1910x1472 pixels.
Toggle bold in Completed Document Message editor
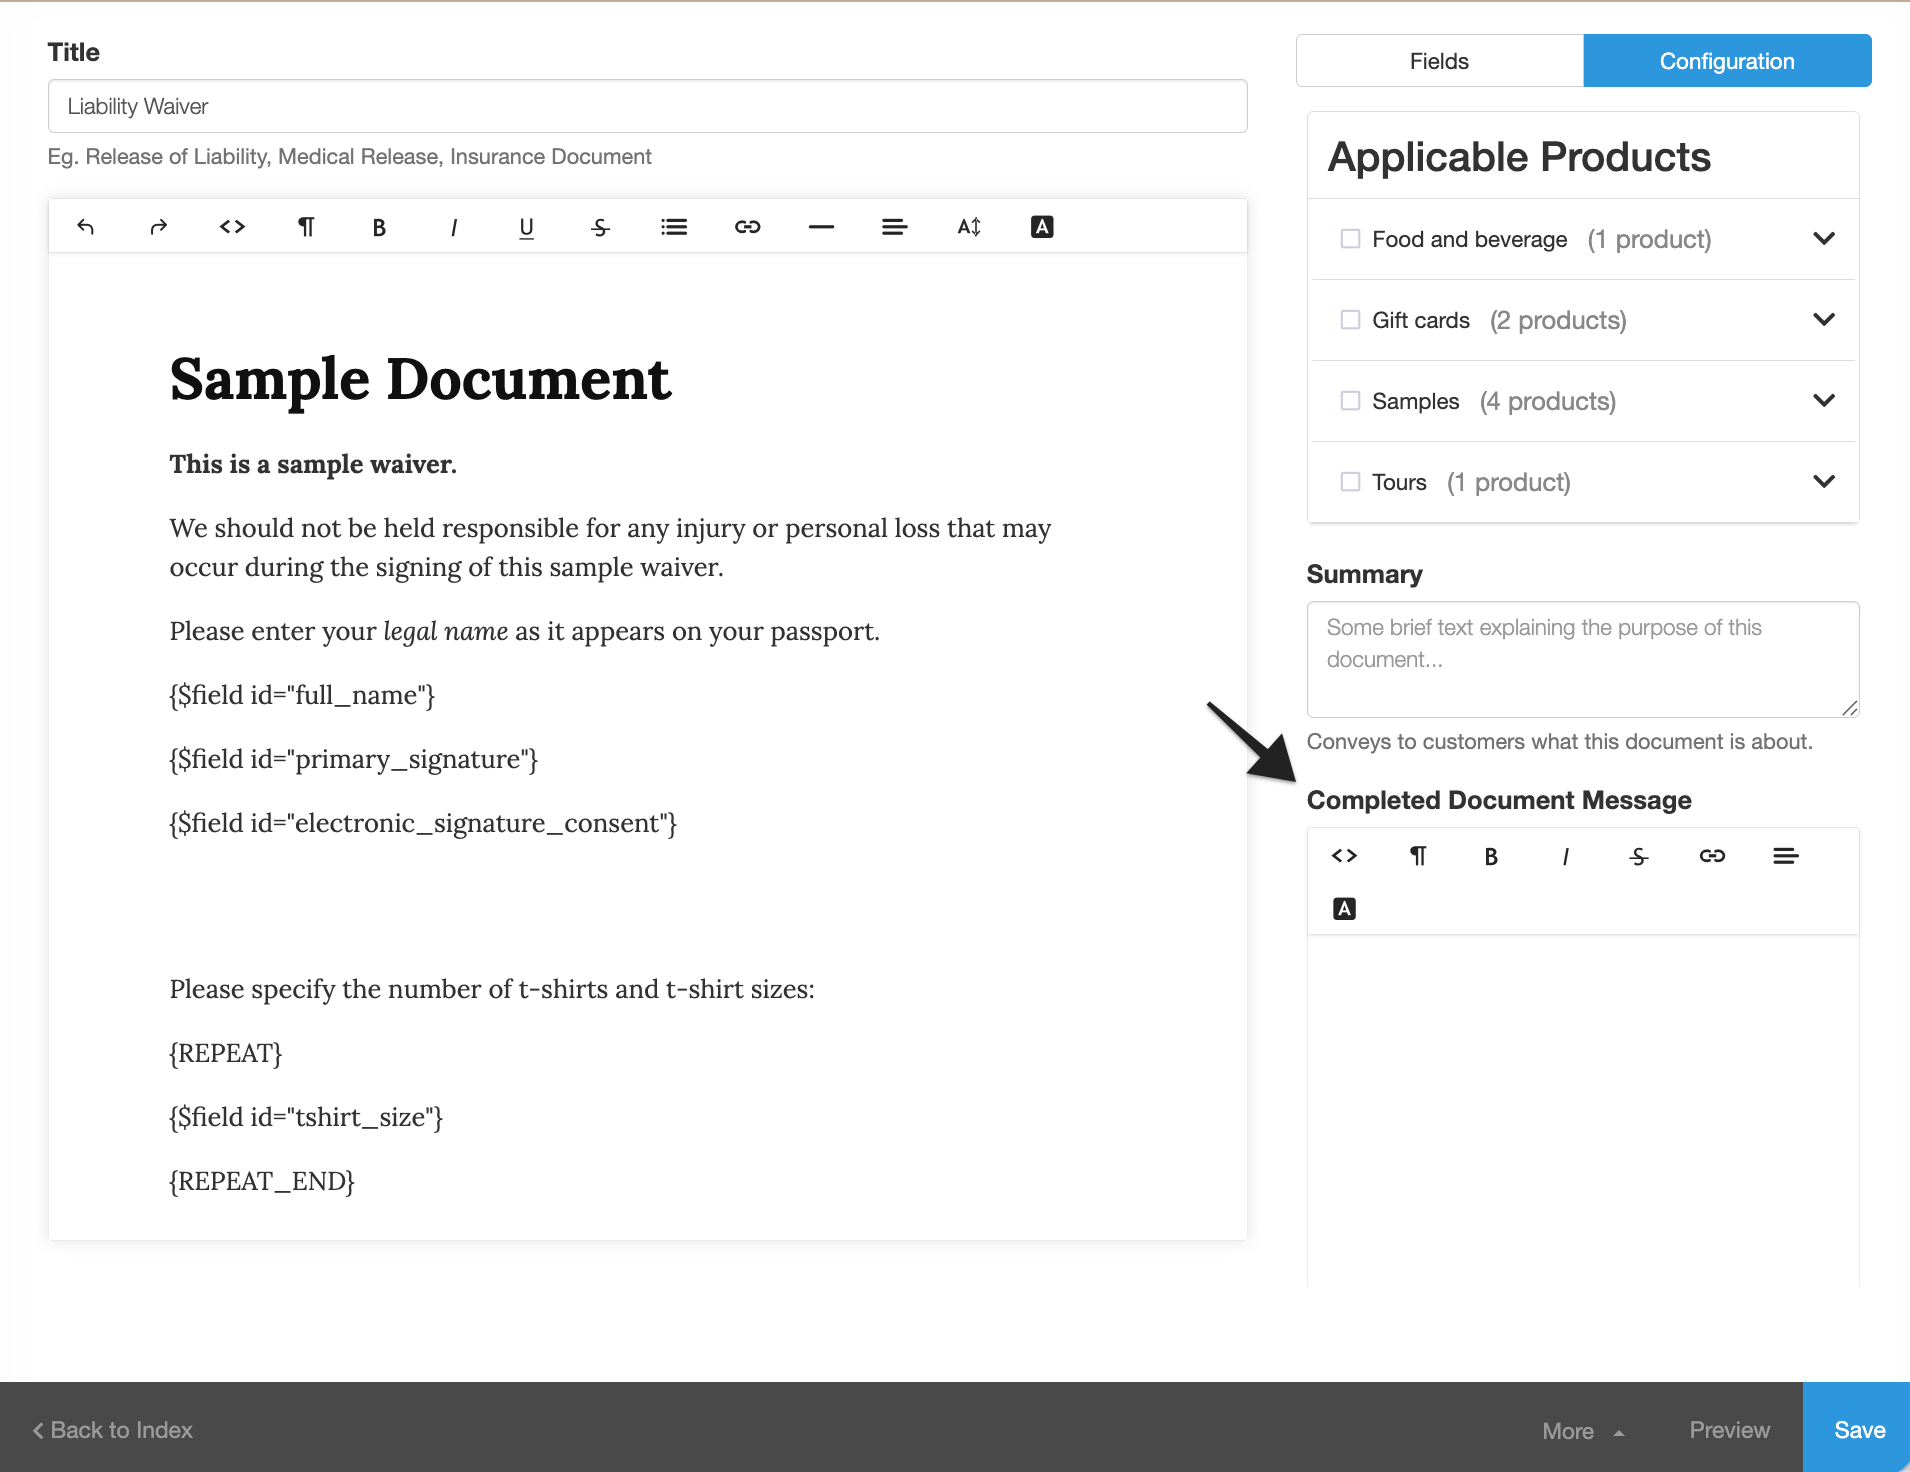click(x=1491, y=856)
